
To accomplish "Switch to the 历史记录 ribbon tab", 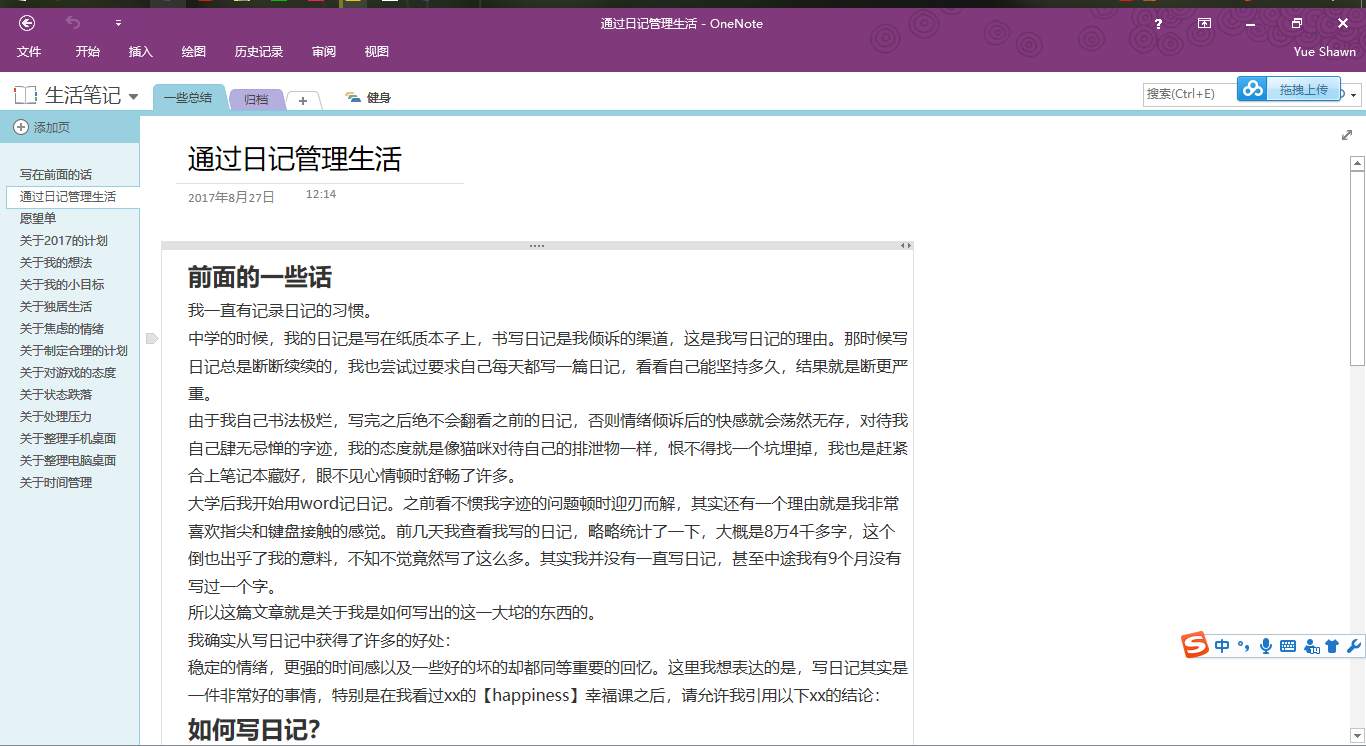I will point(259,52).
